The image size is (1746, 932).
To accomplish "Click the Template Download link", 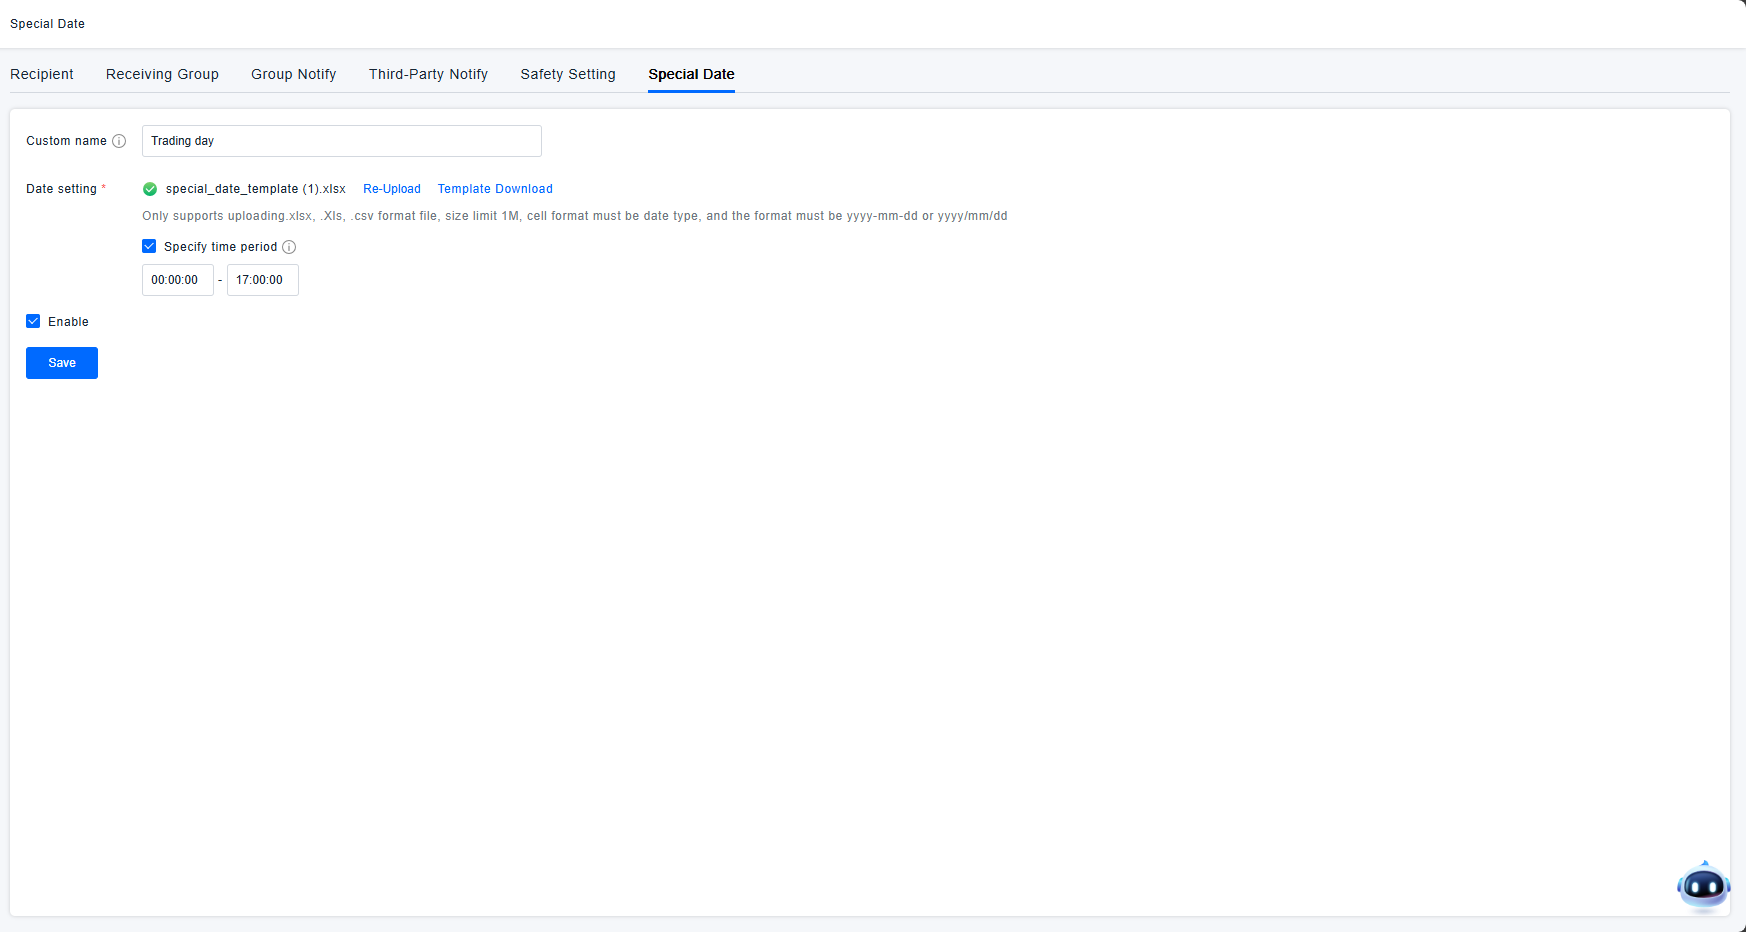I will coord(495,189).
